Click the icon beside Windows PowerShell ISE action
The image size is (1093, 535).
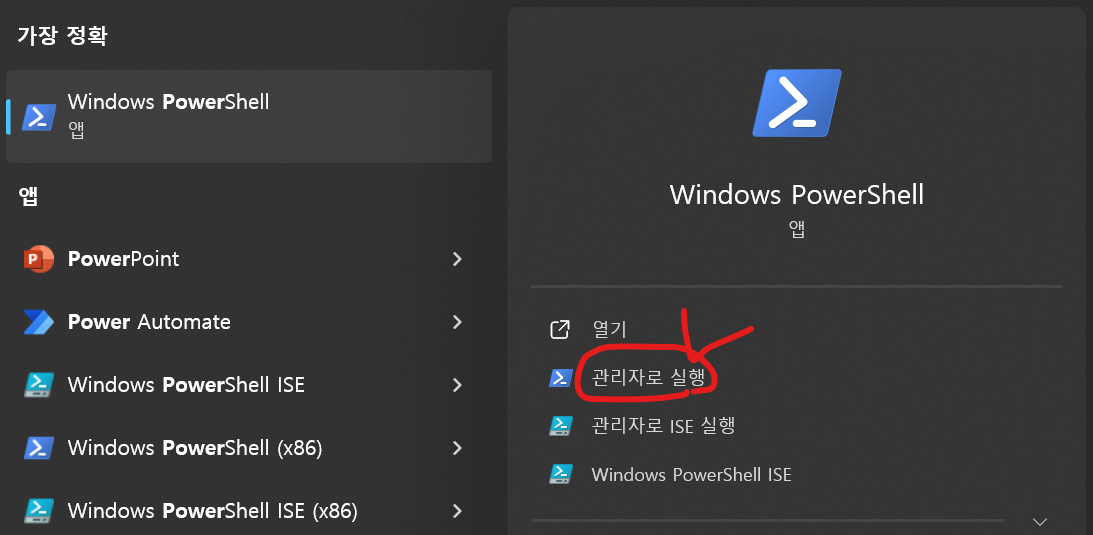[560, 474]
